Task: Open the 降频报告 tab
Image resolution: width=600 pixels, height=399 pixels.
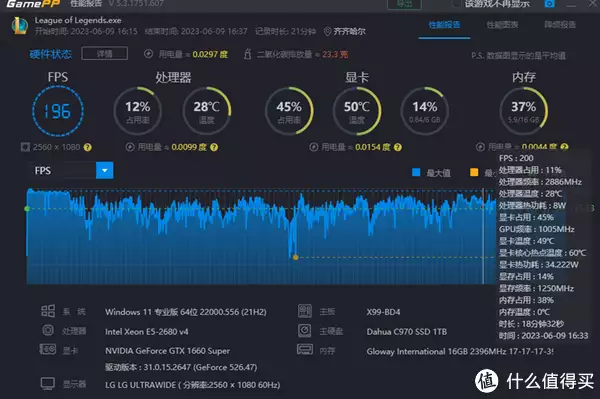Action: pyautogui.click(x=560, y=25)
